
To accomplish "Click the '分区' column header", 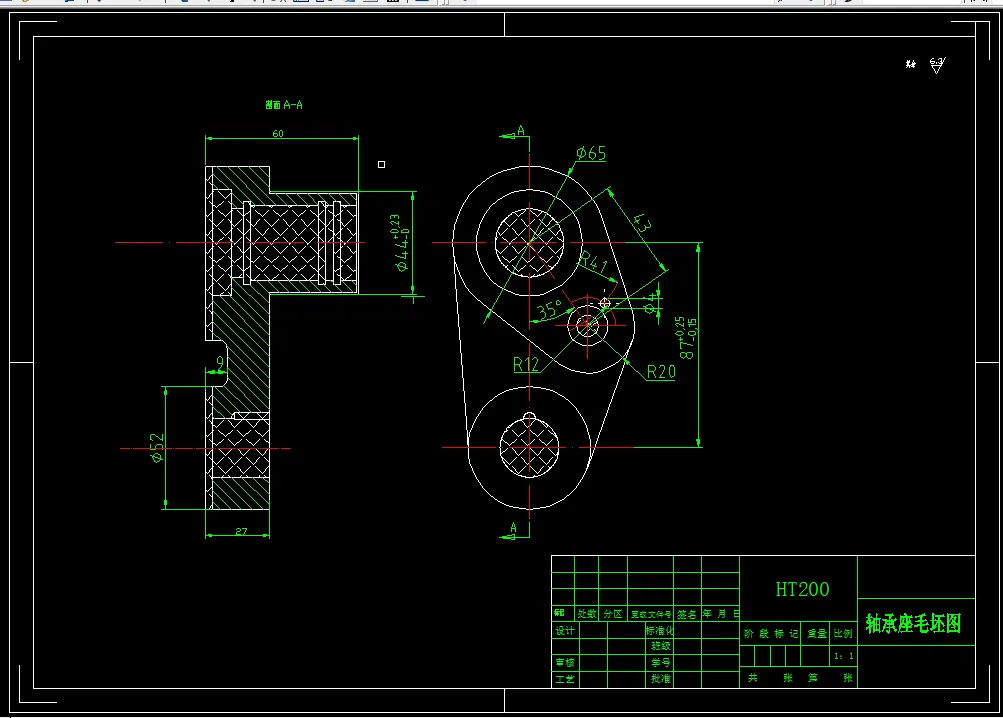I will pos(613,614).
